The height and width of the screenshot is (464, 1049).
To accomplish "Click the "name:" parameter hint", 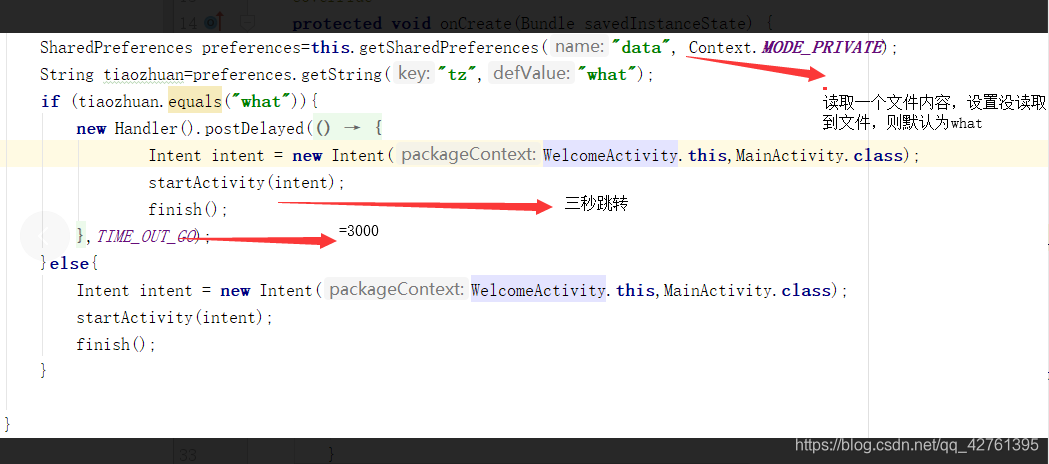I will (x=580, y=47).
